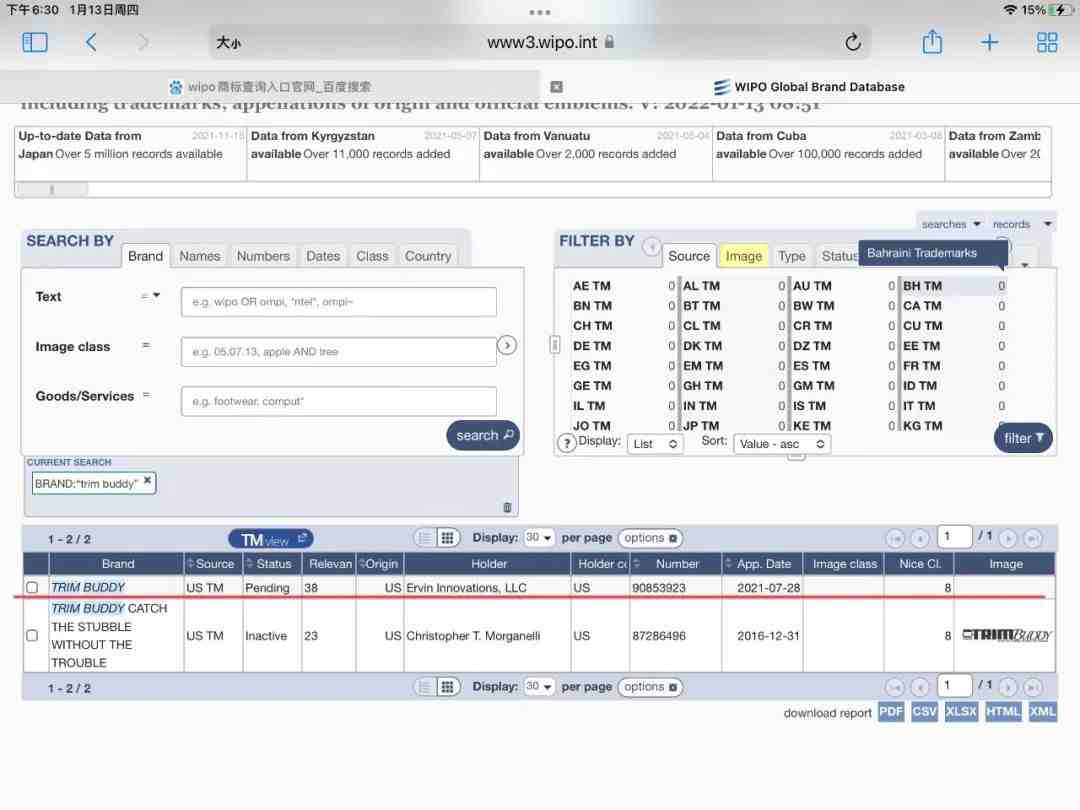This screenshot has width=1080, height=810.
Task: Open the bottom options button
Action: (650, 687)
